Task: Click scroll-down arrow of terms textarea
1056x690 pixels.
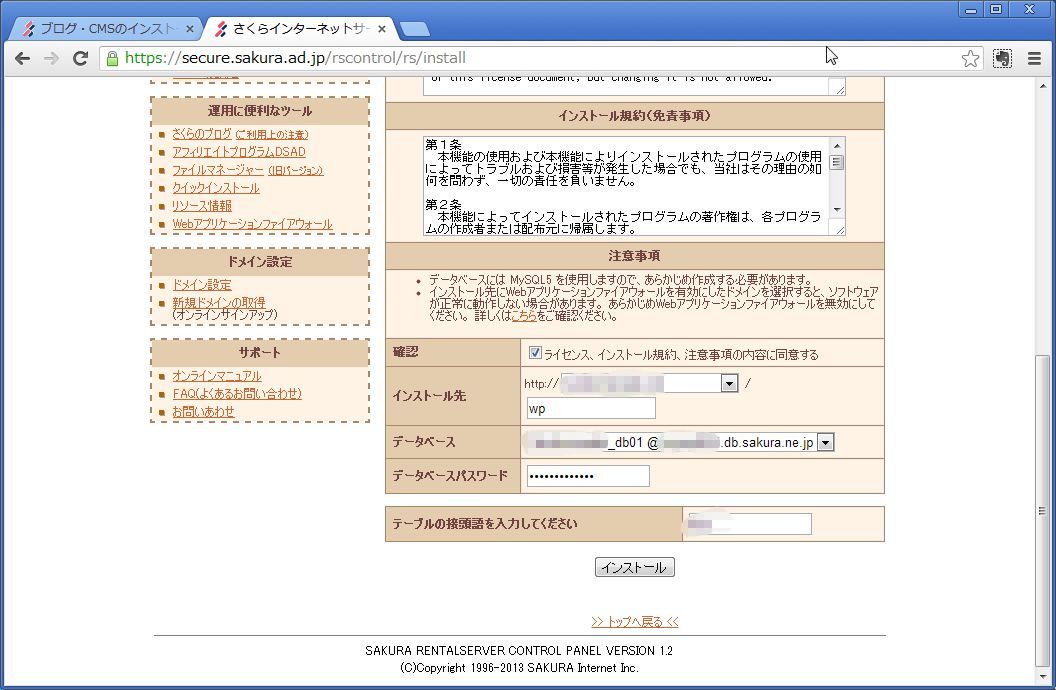Action: click(x=836, y=211)
